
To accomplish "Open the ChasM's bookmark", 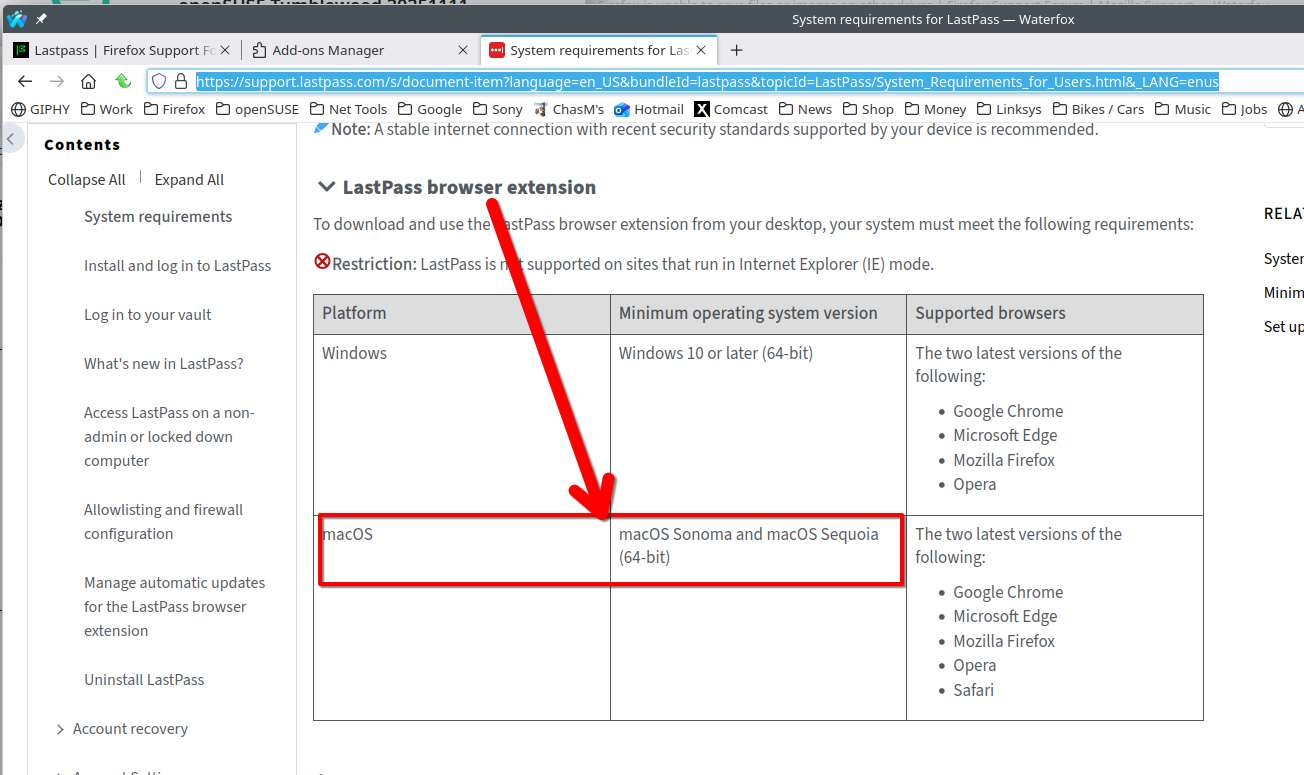I will click(569, 109).
